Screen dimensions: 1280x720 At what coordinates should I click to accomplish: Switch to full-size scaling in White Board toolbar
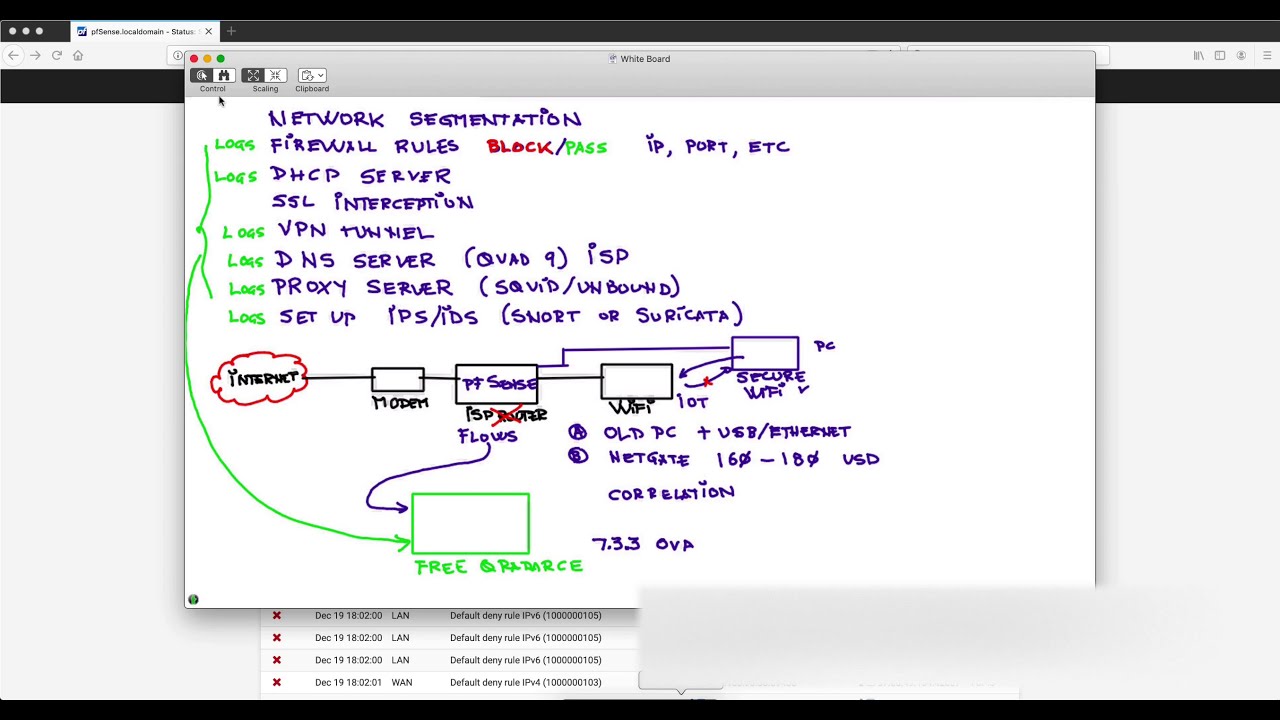(275, 75)
